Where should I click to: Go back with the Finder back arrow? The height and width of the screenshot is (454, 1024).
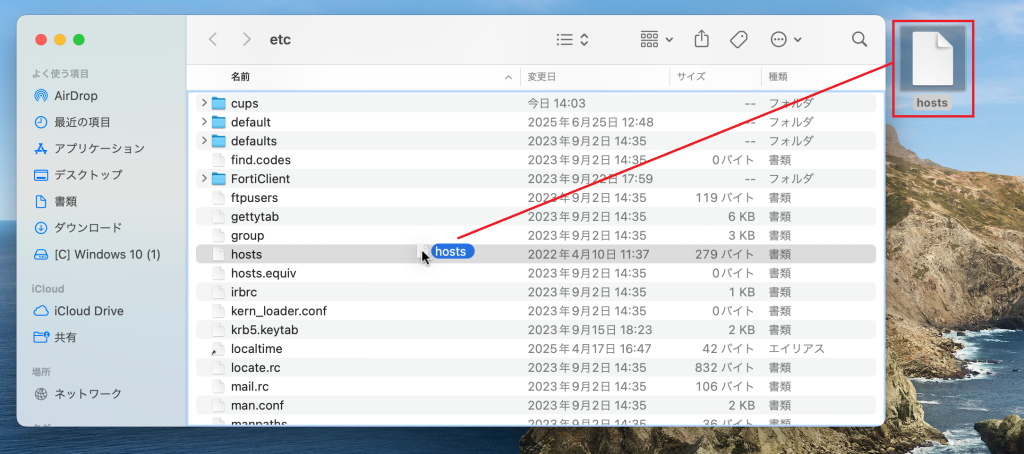[213, 39]
